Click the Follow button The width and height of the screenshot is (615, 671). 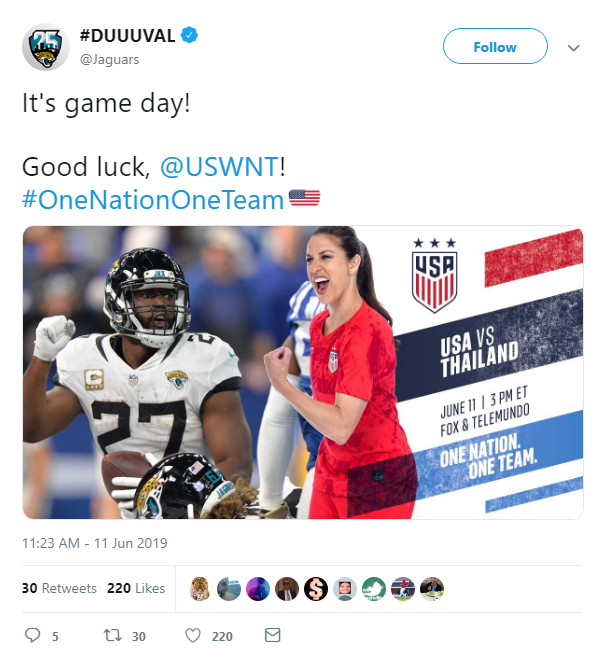(x=495, y=46)
